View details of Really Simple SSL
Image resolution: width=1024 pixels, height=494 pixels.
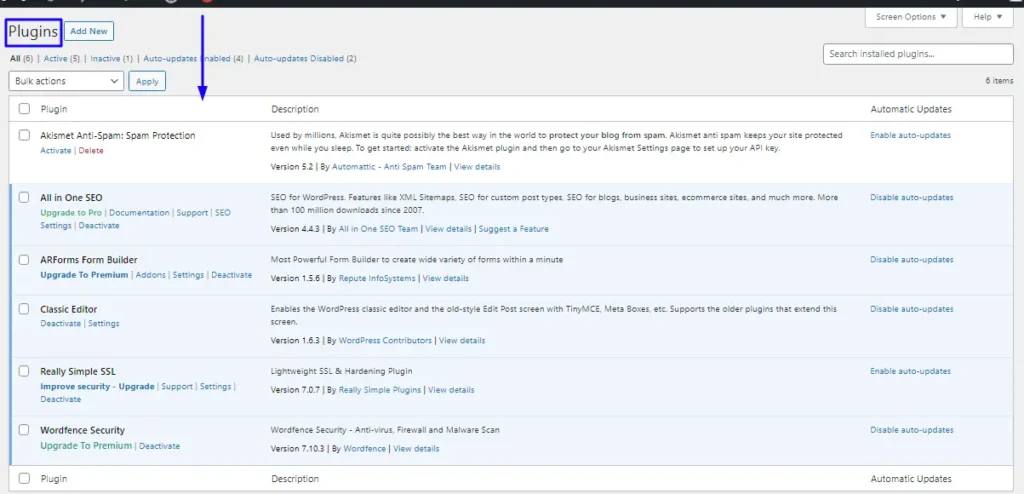pyautogui.click(x=451, y=390)
